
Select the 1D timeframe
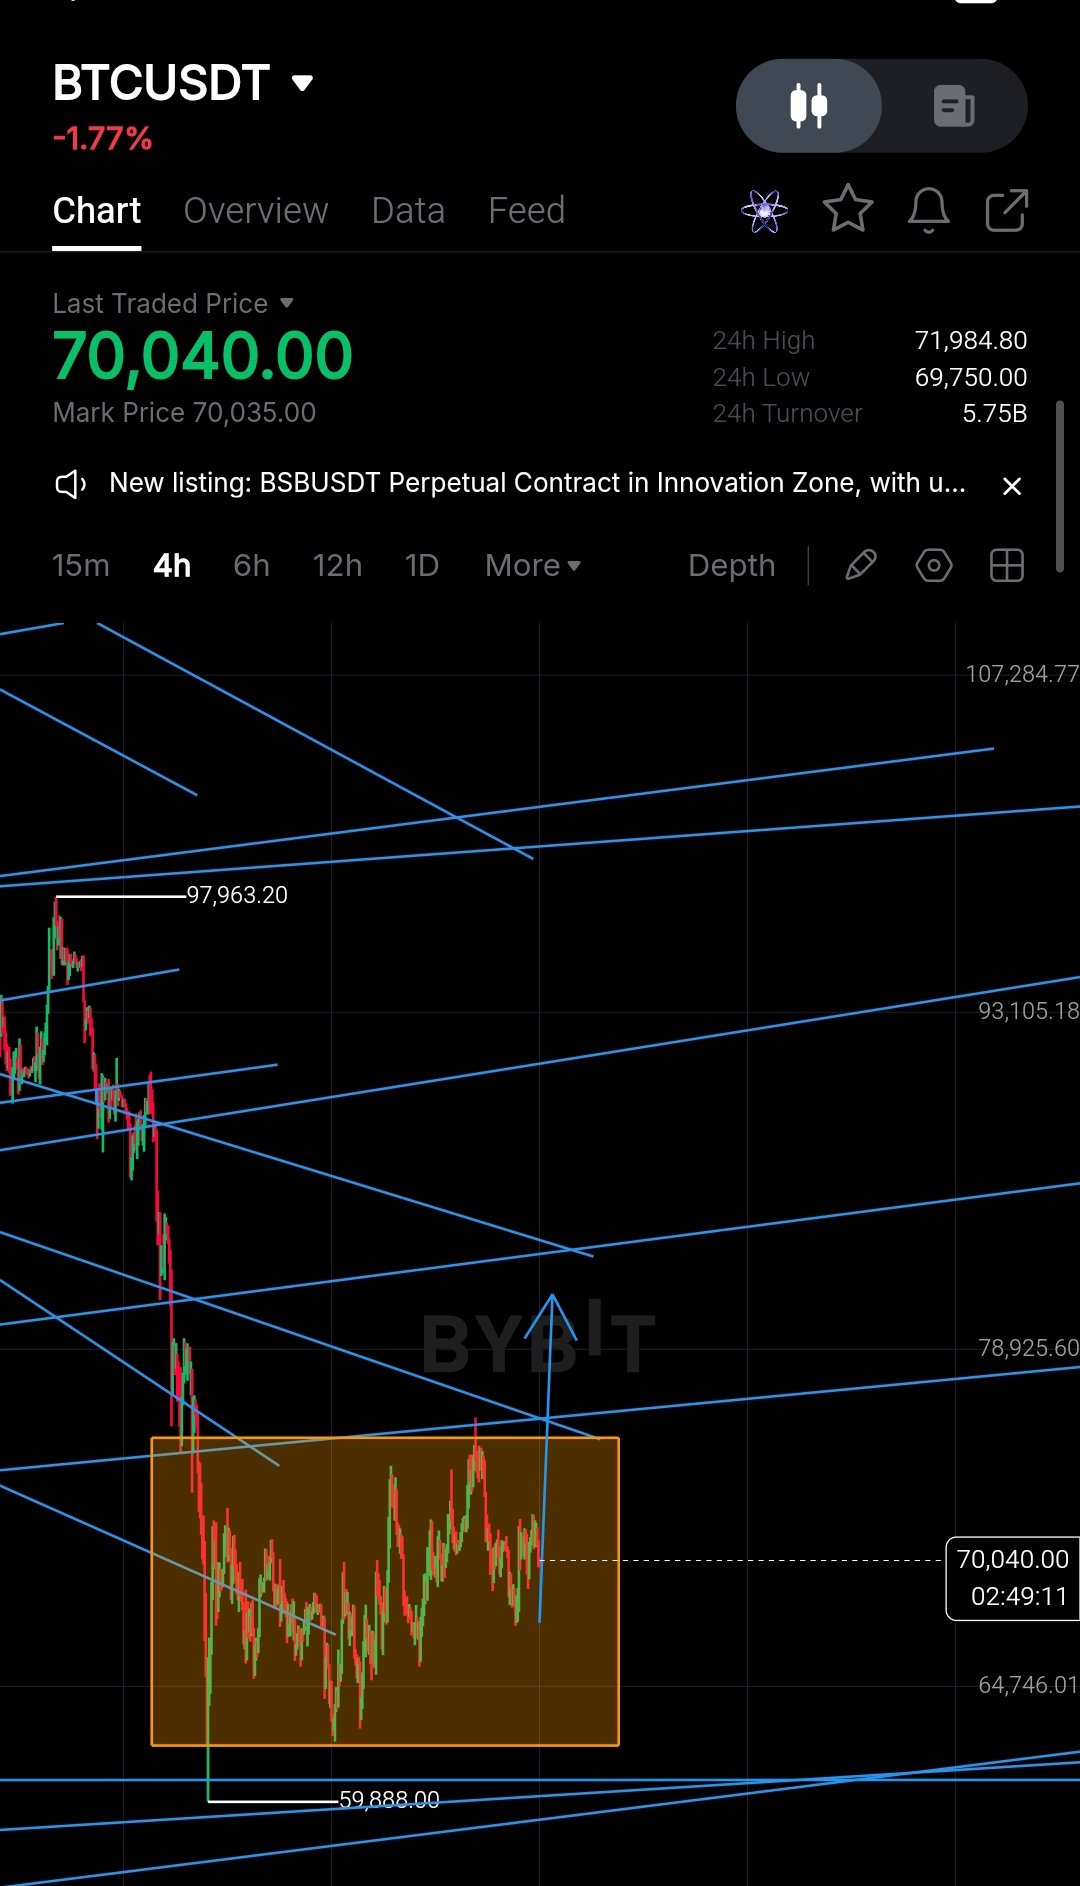(x=422, y=566)
